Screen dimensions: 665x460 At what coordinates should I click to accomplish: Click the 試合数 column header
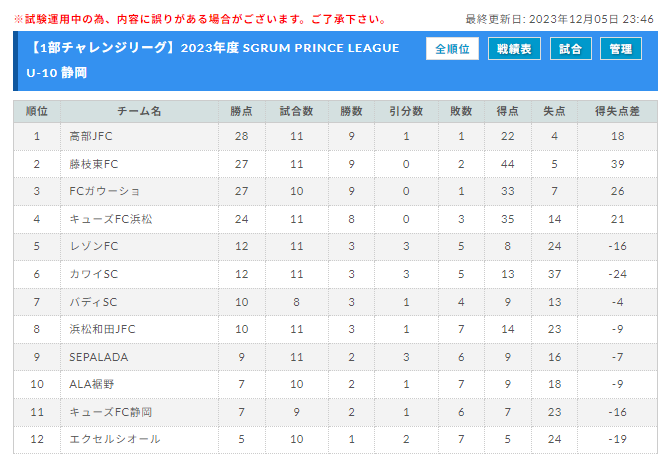(296, 112)
